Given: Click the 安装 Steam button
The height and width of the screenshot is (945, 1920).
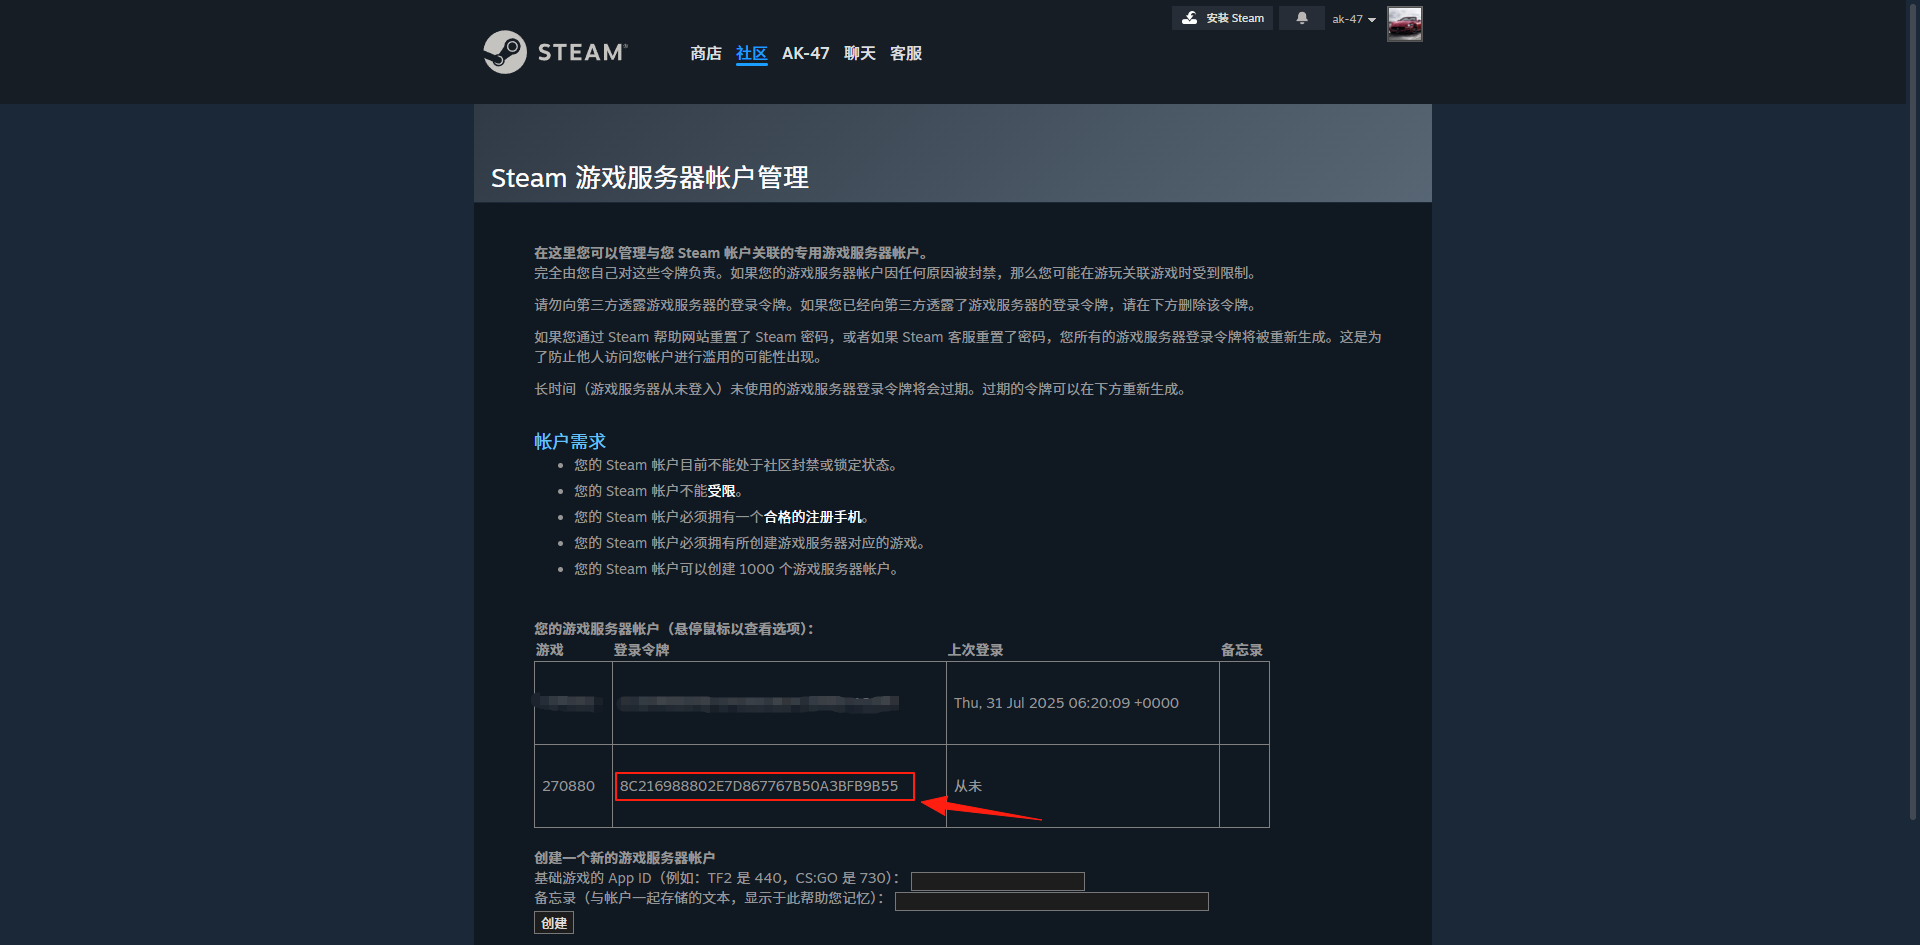Looking at the screenshot, I should (1222, 18).
